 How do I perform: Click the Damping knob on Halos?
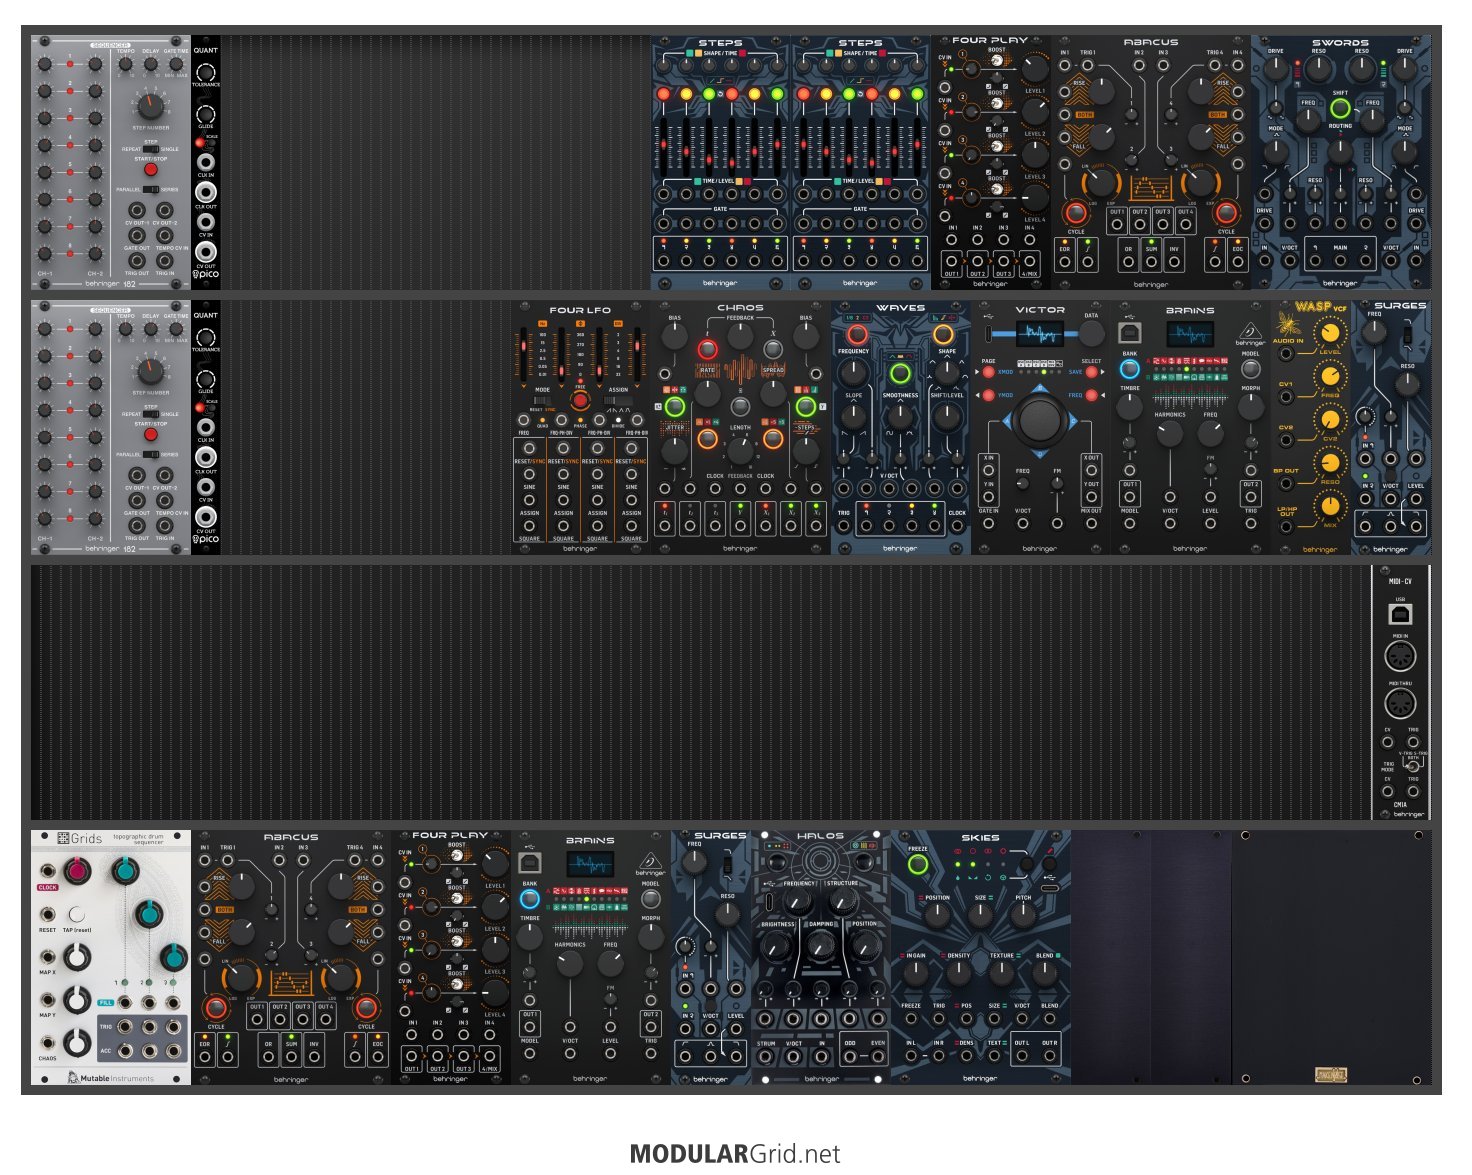pyautogui.click(x=820, y=944)
